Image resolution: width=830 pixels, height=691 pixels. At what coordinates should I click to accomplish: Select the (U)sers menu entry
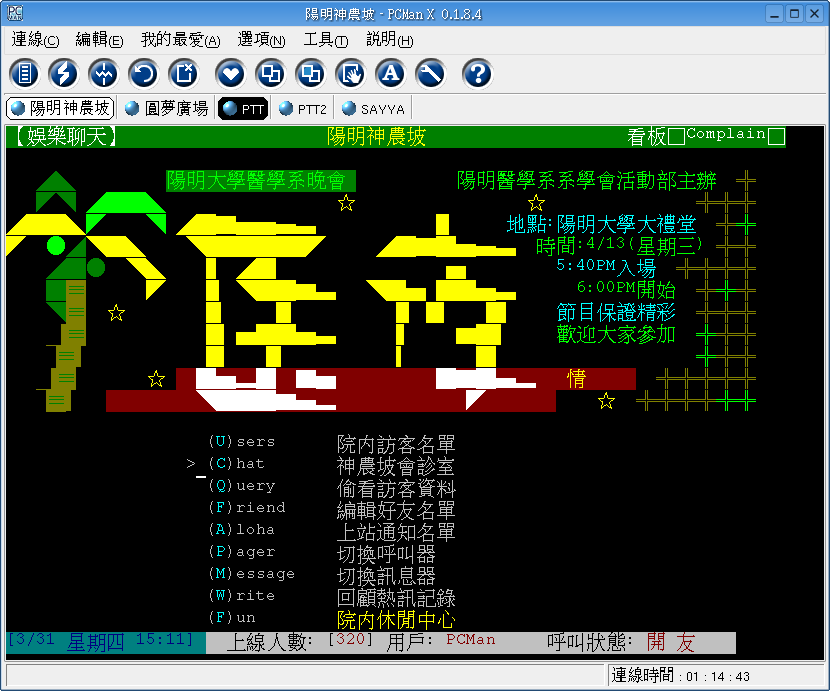(x=241, y=442)
